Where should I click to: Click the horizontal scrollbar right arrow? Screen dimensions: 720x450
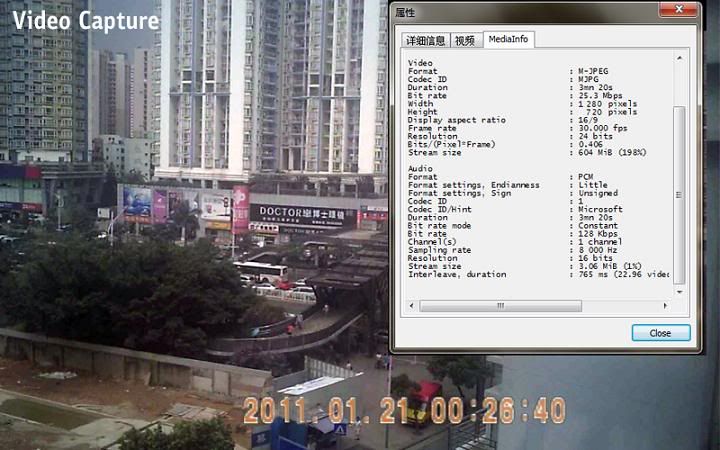pyautogui.click(x=665, y=305)
